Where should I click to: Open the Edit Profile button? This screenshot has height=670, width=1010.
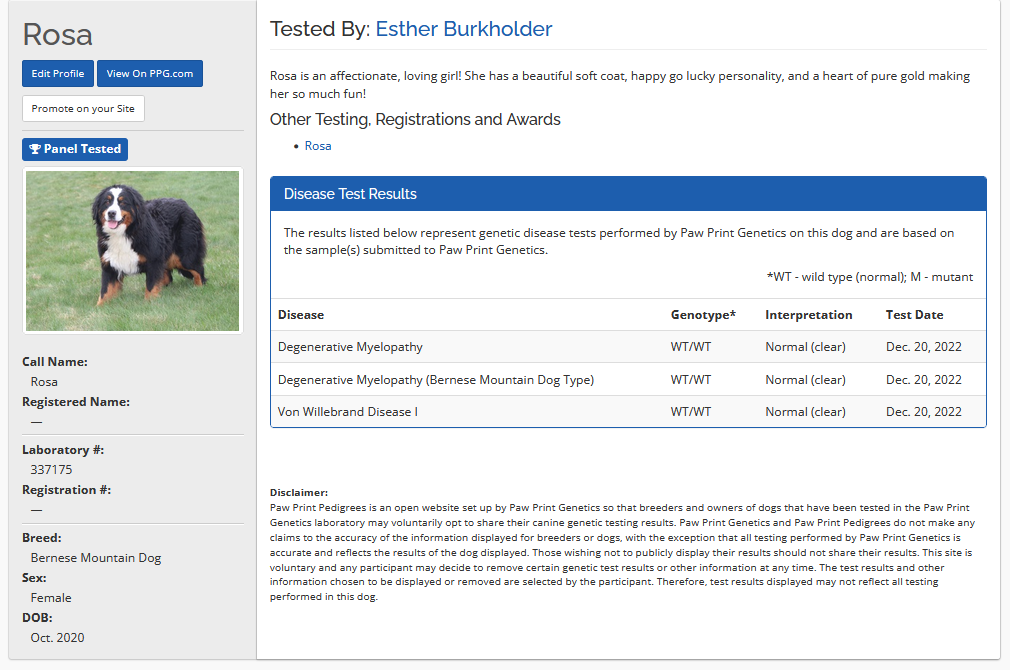point(58,74)
